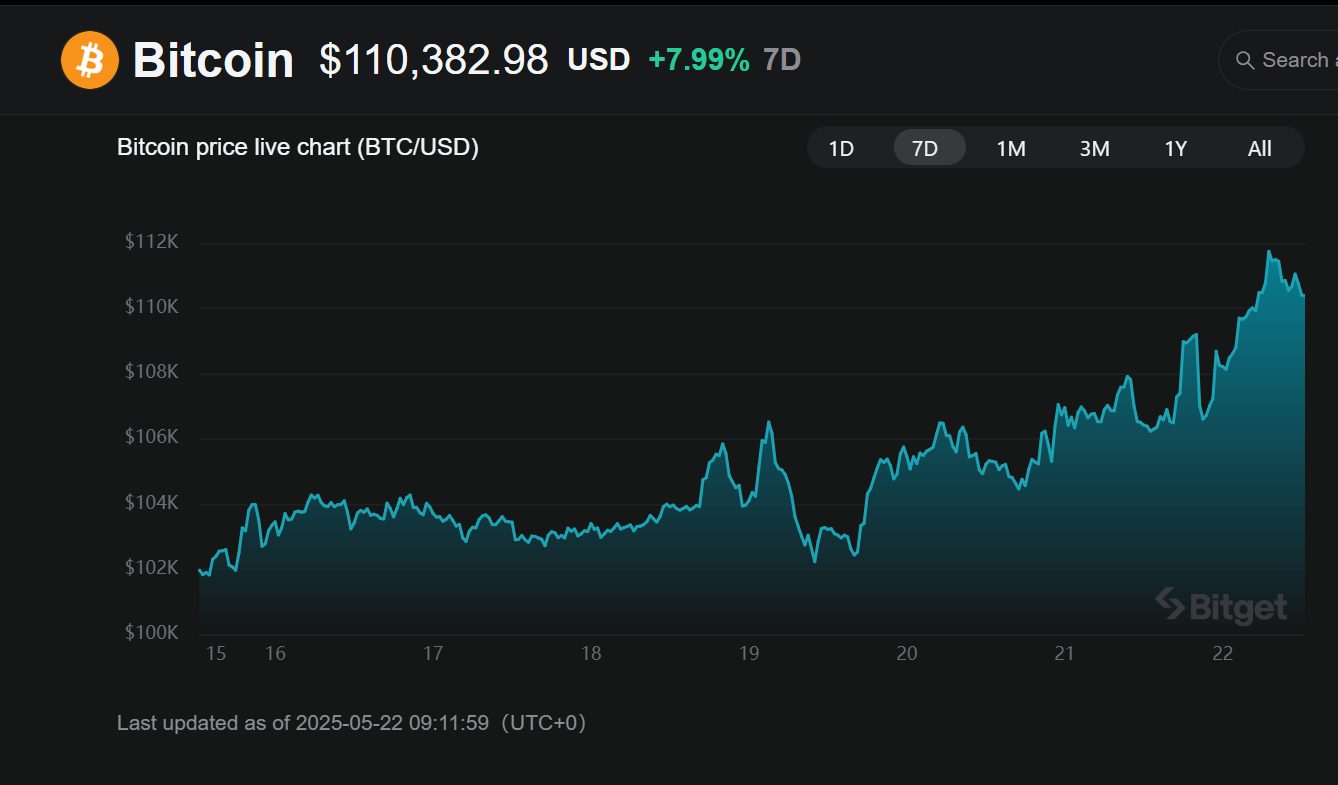This screenshot has width=1338, height=785.
Task: Click the date label 18 on x-axis
Action: tap(591, 653)
